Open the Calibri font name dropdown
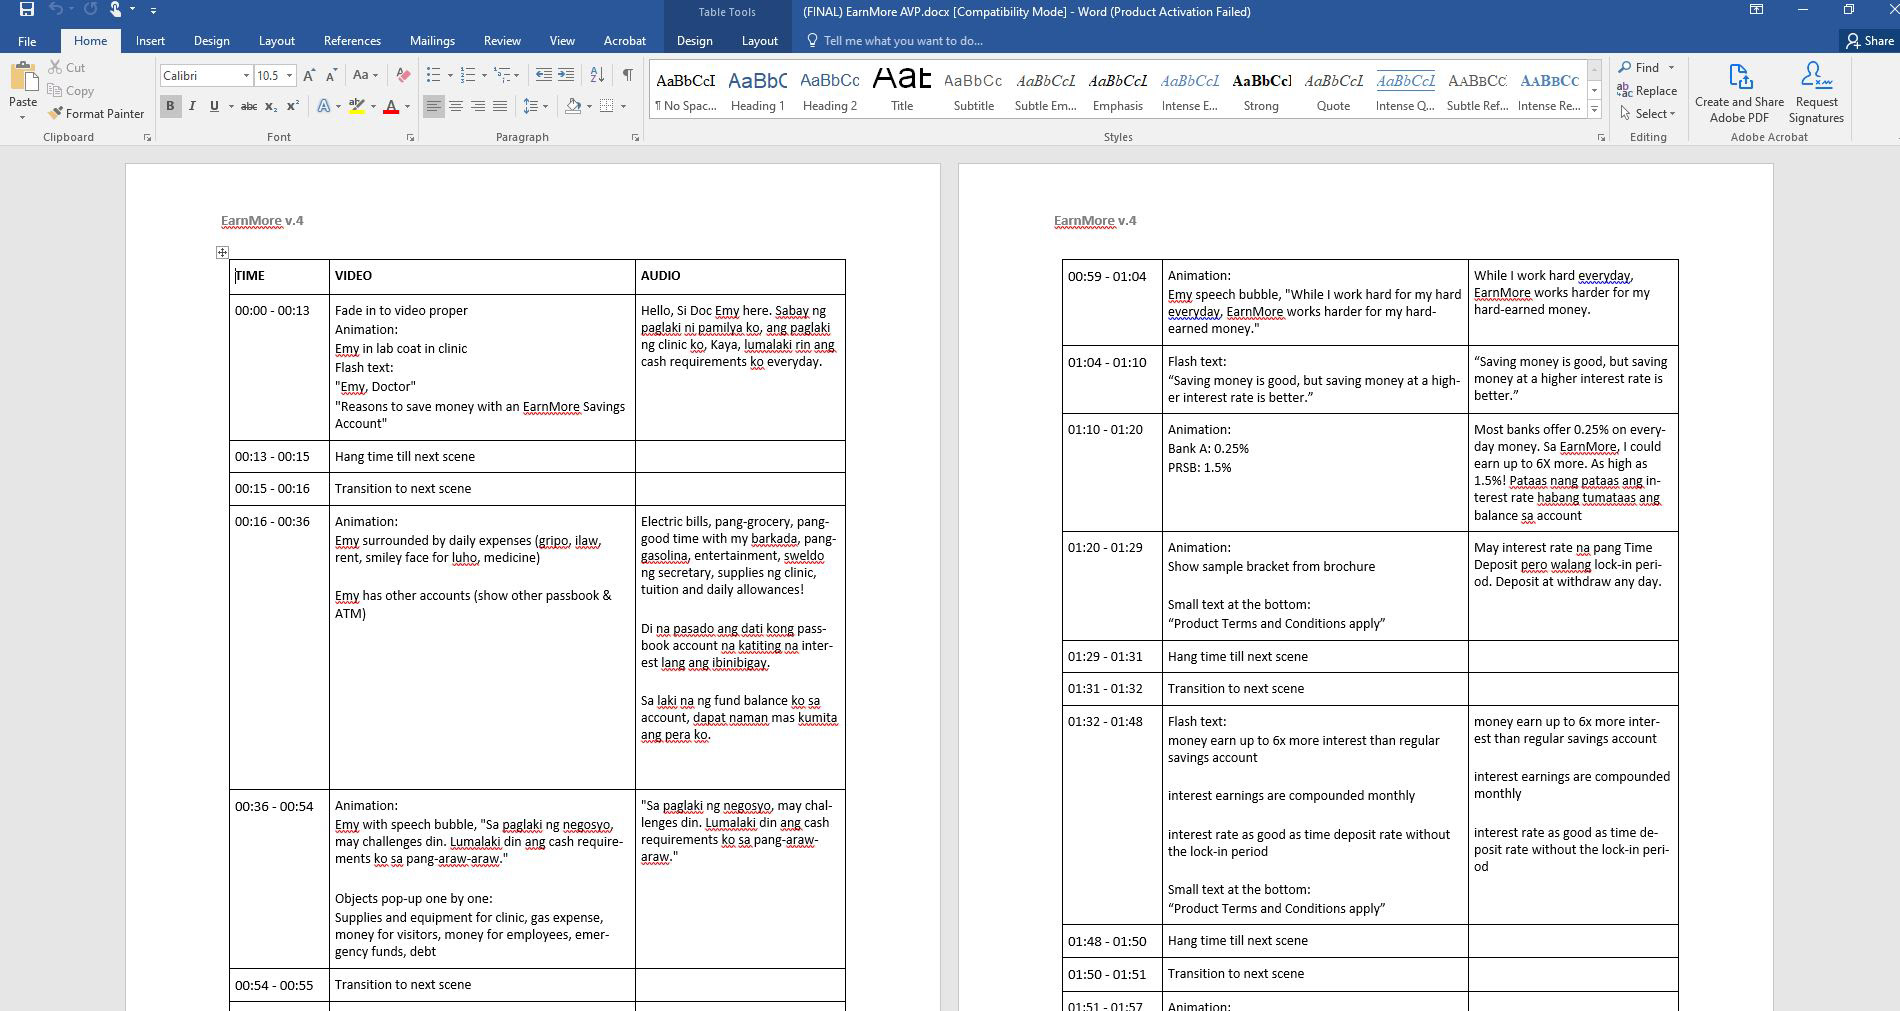The width and height of the screenshot is (1900, 1011). pyautogui.click(x=246, y=76)
